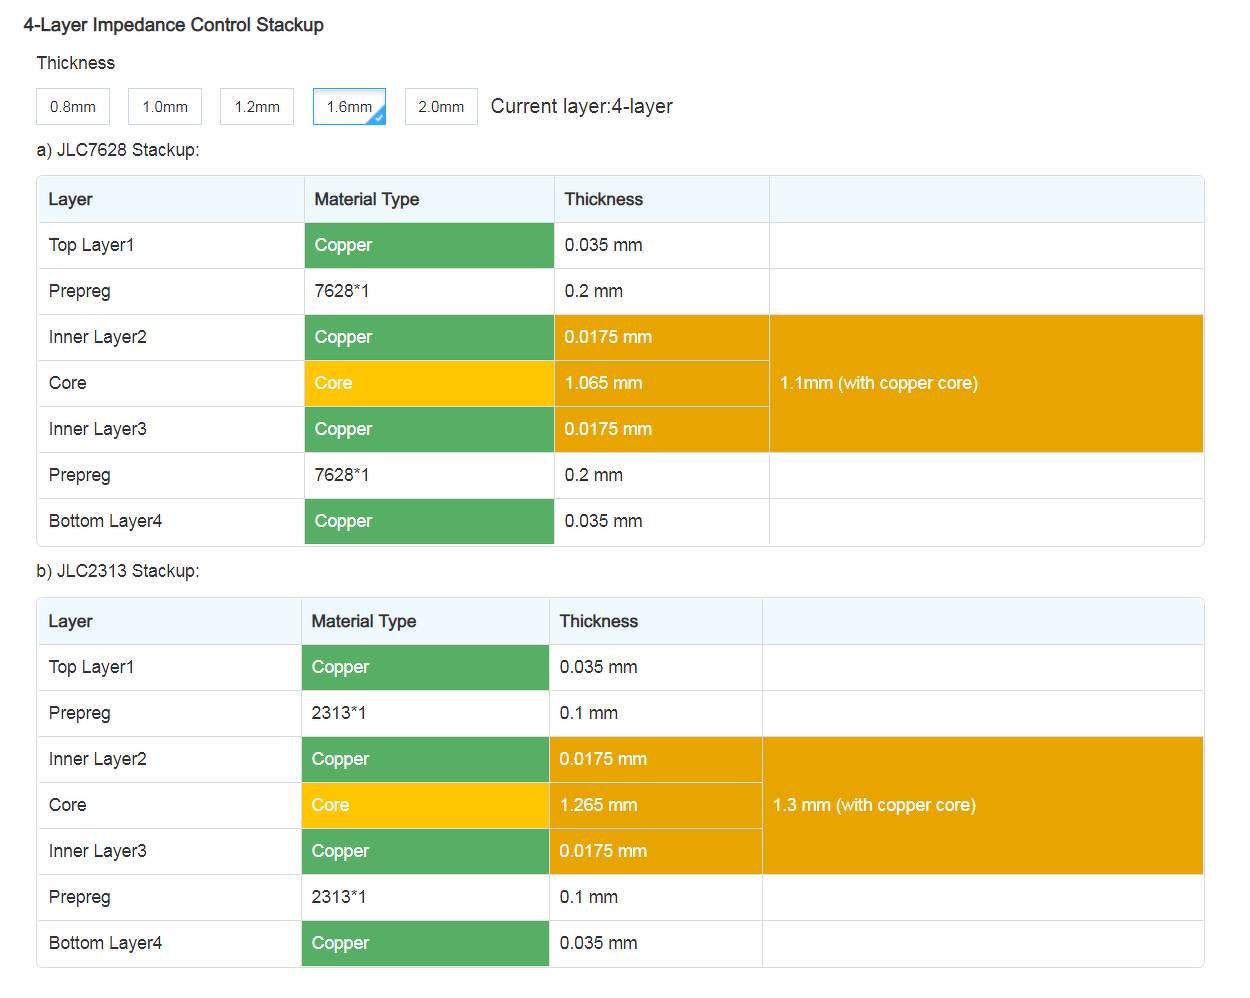Pick the 2.0mm thickness option

pos(441,107)
